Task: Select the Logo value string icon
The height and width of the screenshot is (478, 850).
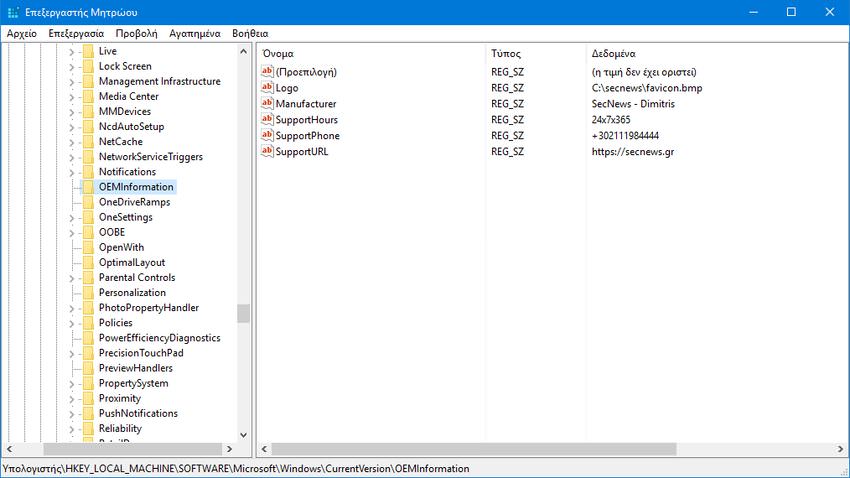Action: [x=267, y=87]
